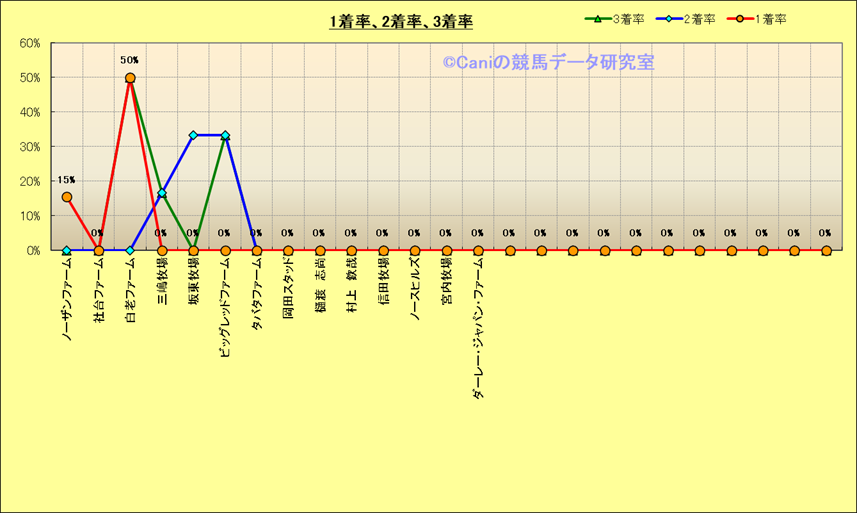The image size is (857, 513).
Task: Click the blue 2着率 legend marker
Action: point(667,19)
